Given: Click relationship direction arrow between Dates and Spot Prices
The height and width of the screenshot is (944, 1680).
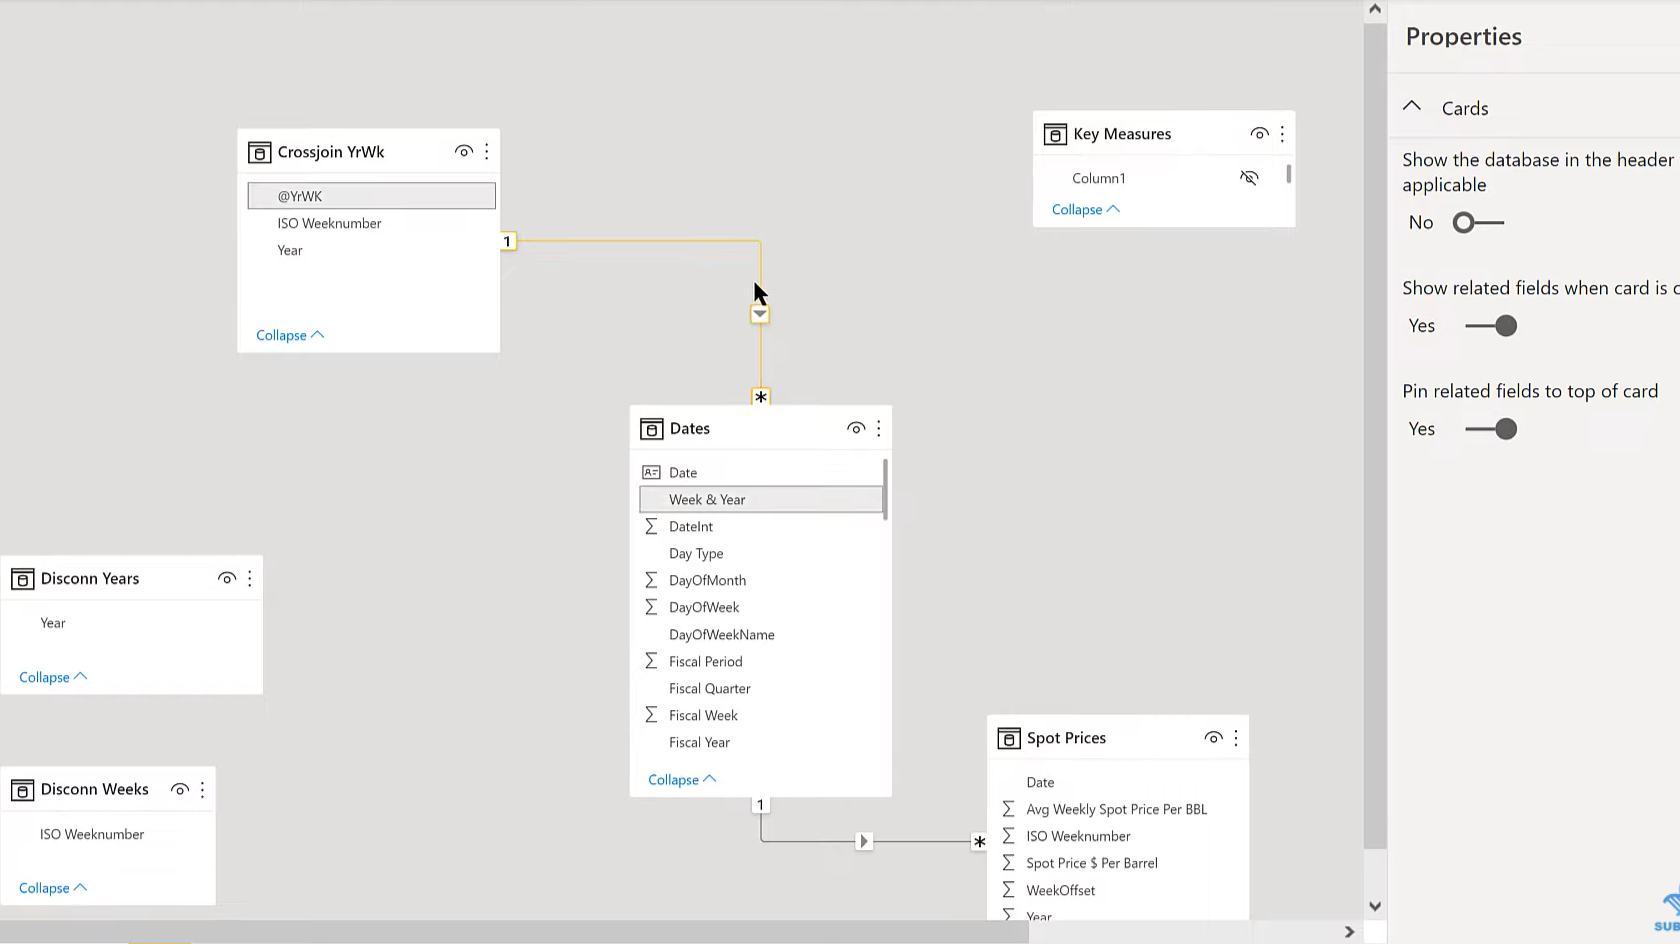Looking at the screenshot, I should pos(864,841).
